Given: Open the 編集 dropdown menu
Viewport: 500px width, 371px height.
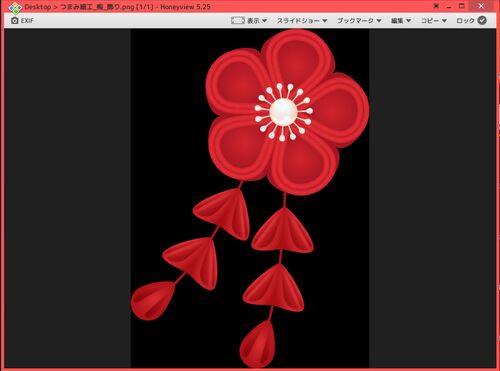Looking at the screenshot, I should 401,21.
